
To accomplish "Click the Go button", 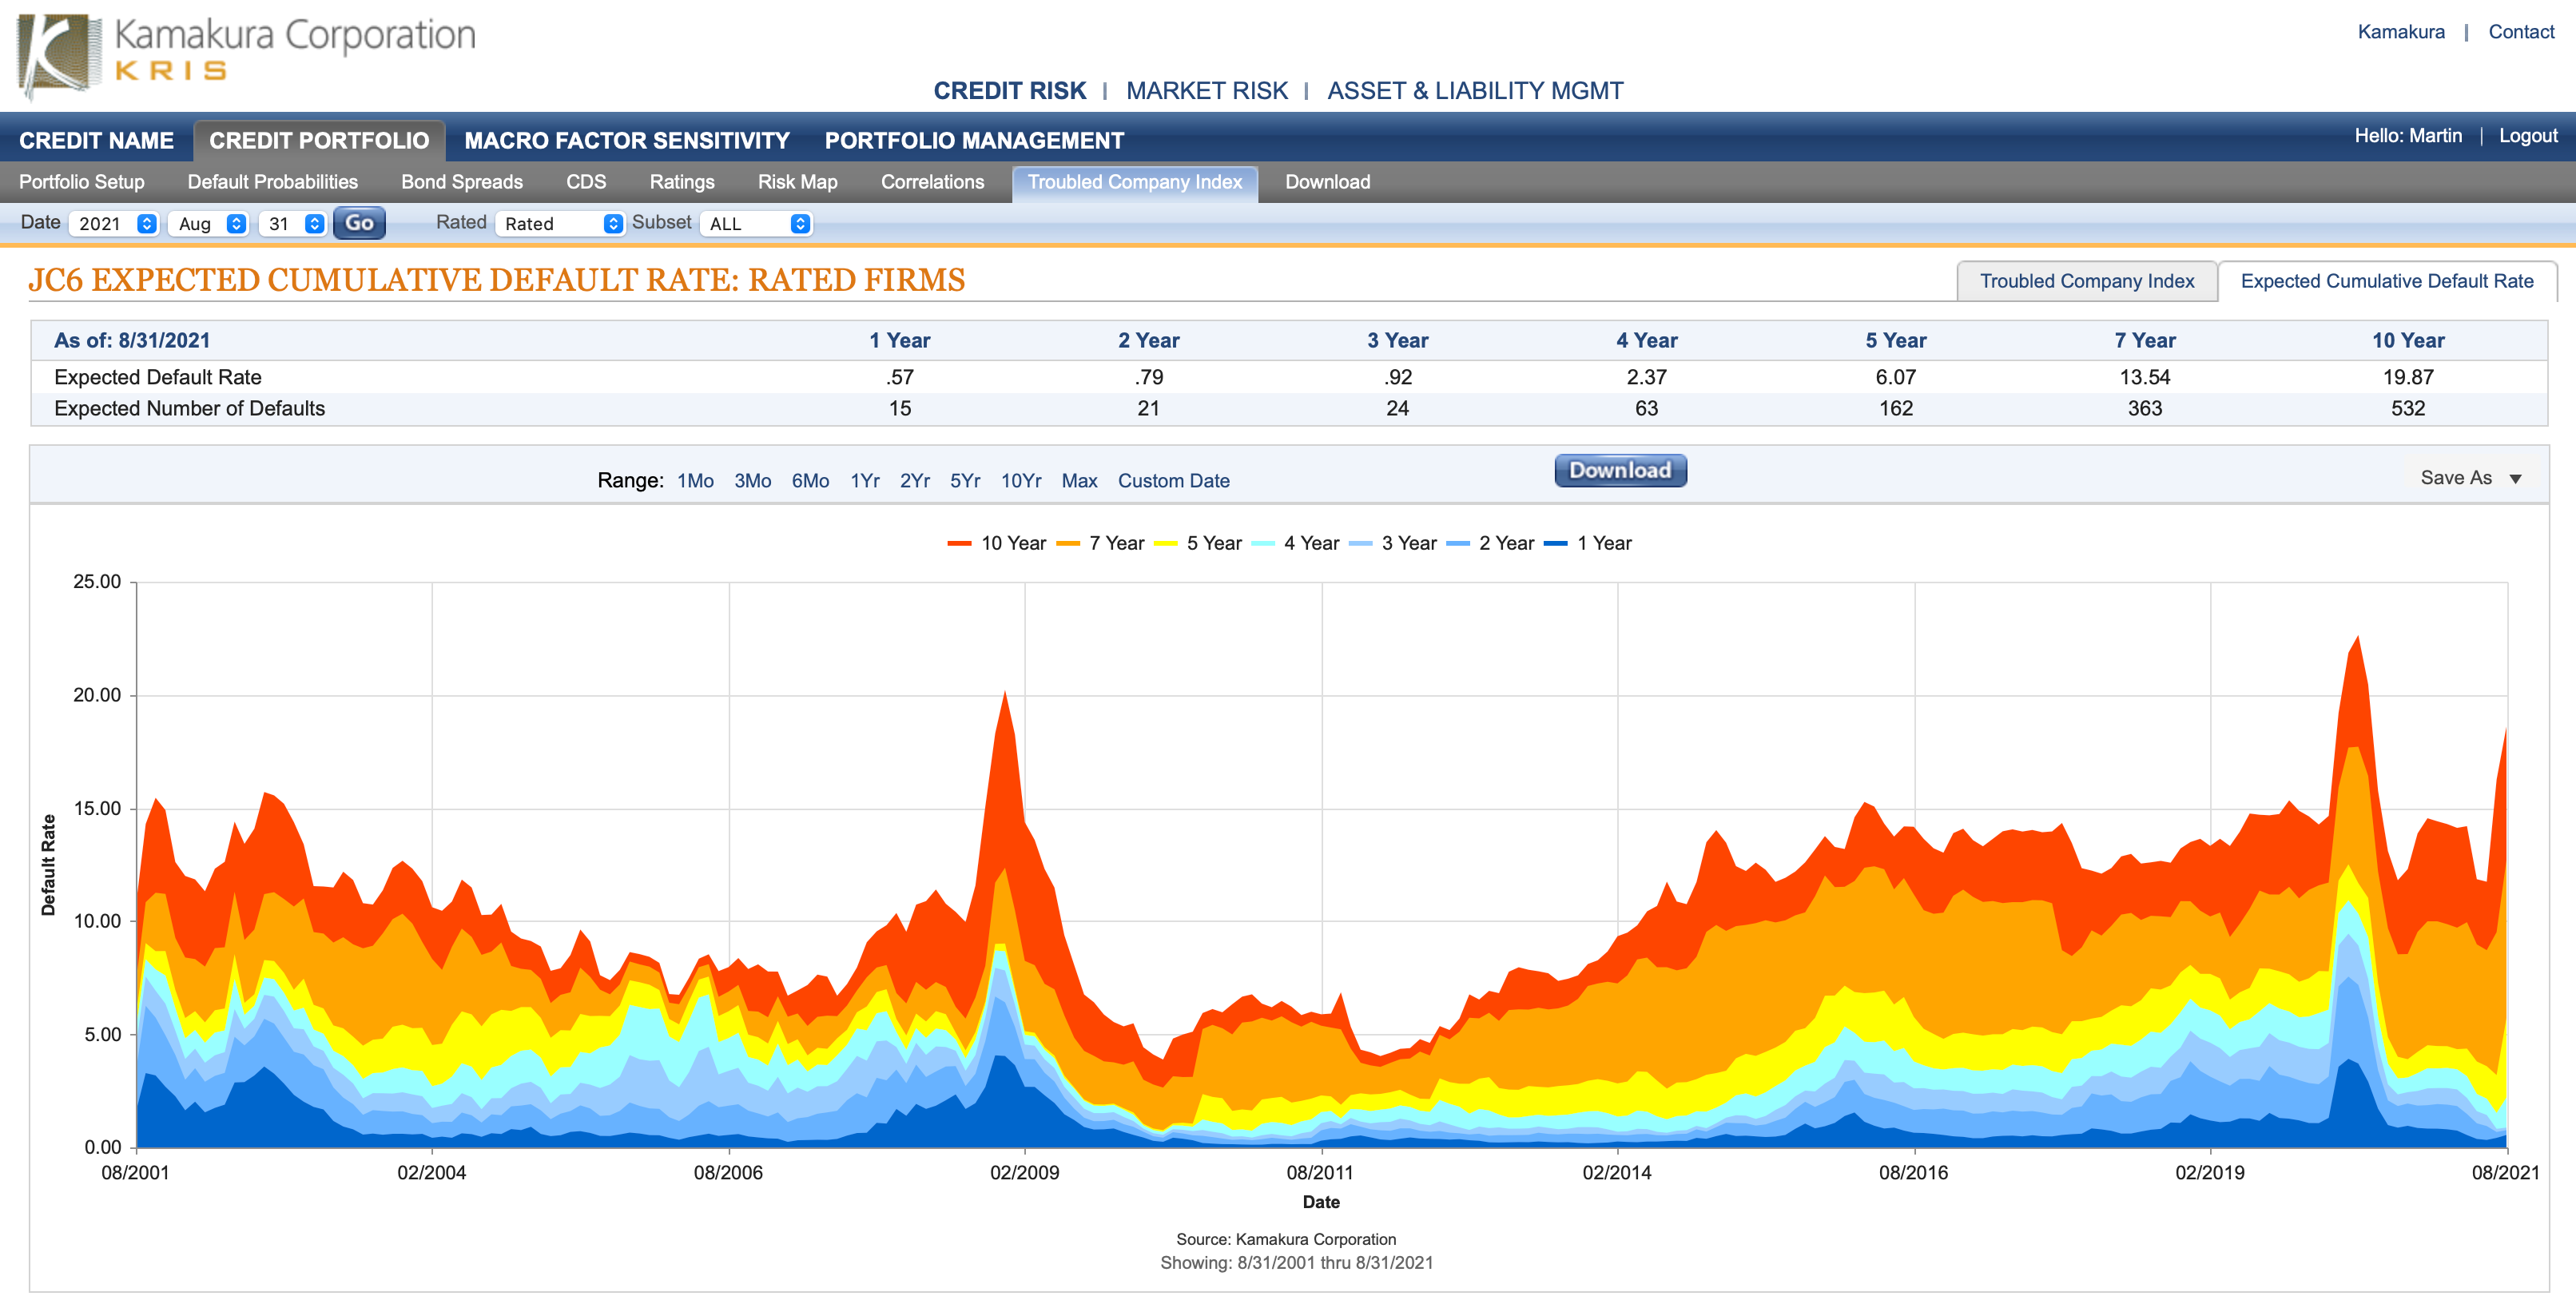I will 359,223.
